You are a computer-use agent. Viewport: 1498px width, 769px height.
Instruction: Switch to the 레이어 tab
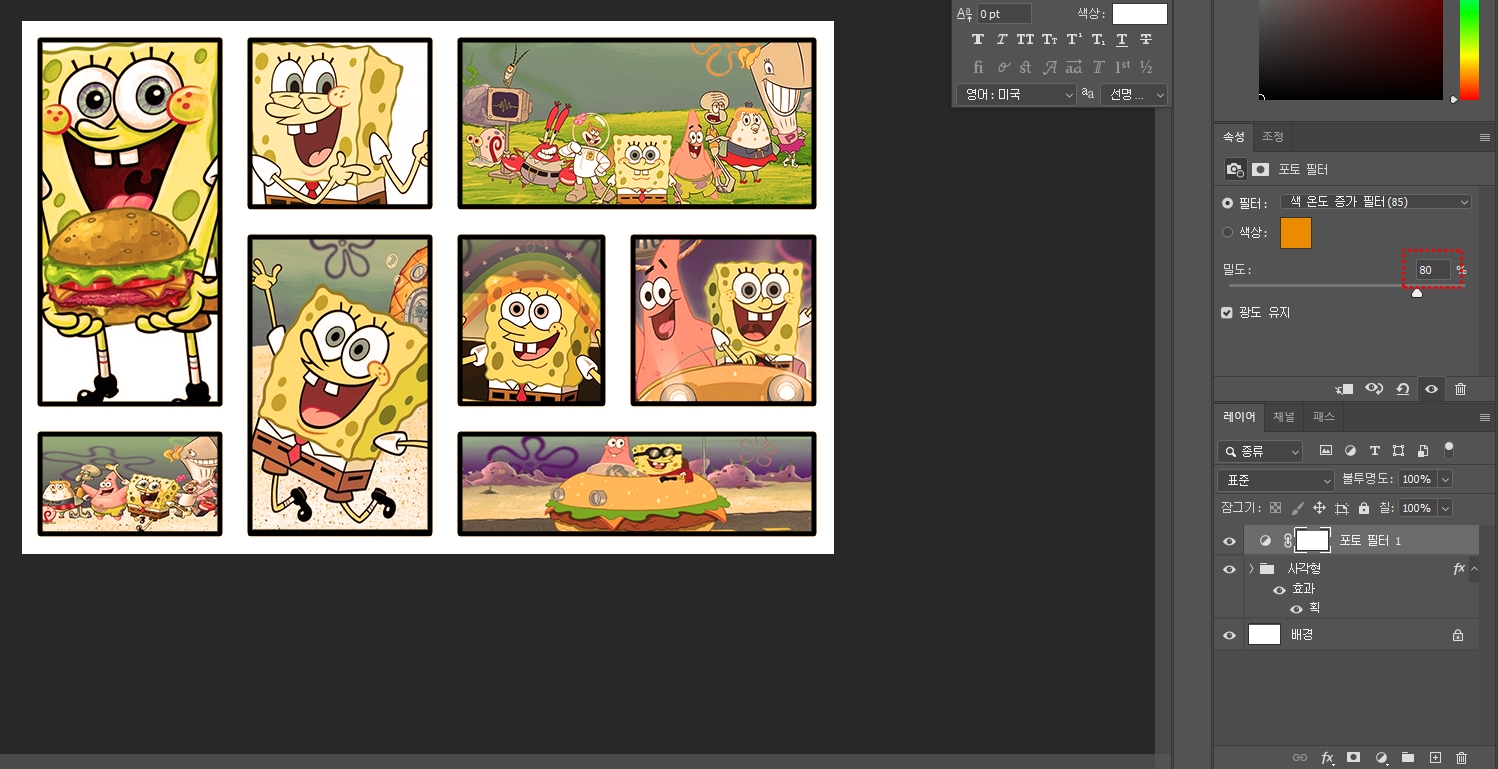pos(1239,416)
